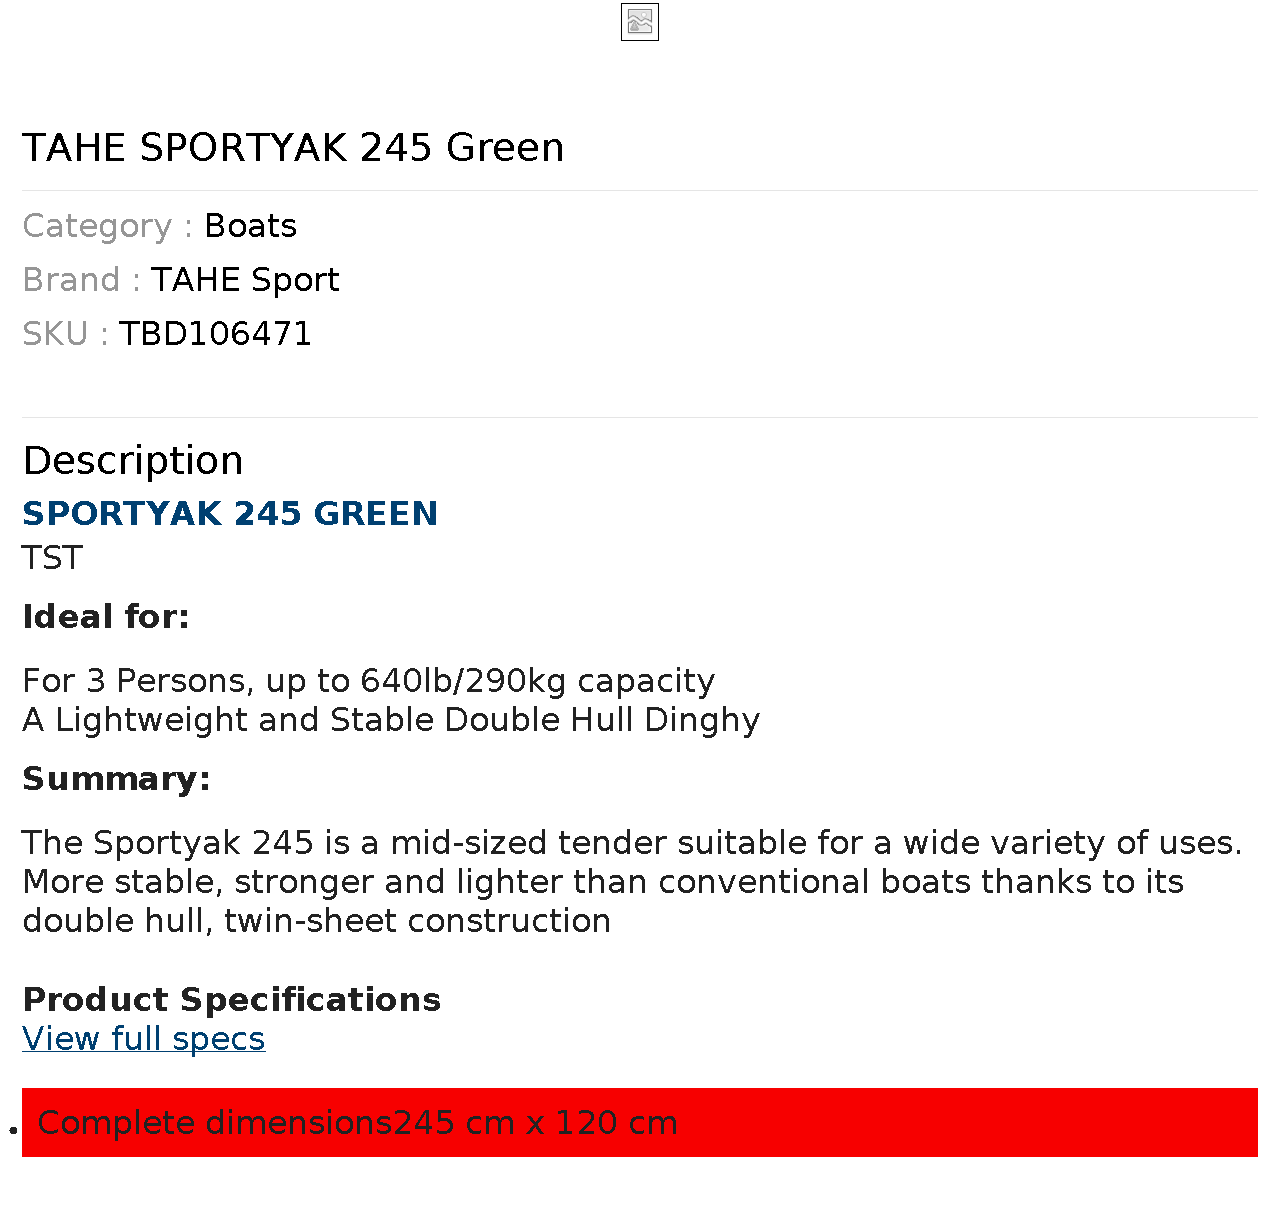Click the Product Specifications heading

click(x=231, y=1000)
